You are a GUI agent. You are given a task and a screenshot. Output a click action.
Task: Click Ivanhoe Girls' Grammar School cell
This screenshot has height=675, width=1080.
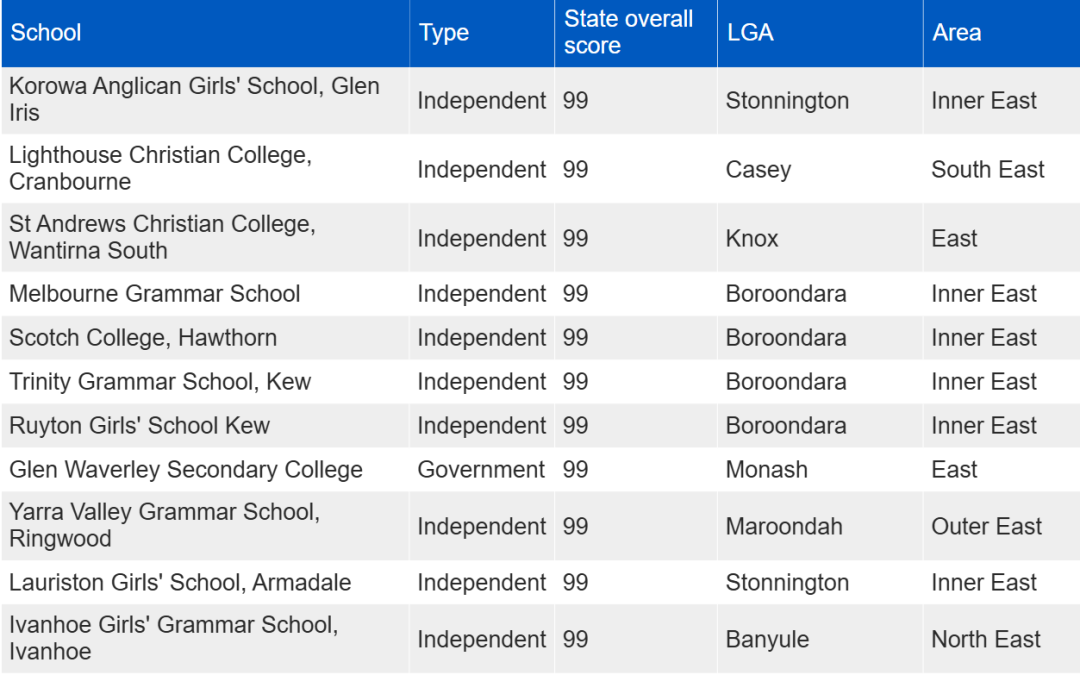pyautogui.click(x=205, y=638)
